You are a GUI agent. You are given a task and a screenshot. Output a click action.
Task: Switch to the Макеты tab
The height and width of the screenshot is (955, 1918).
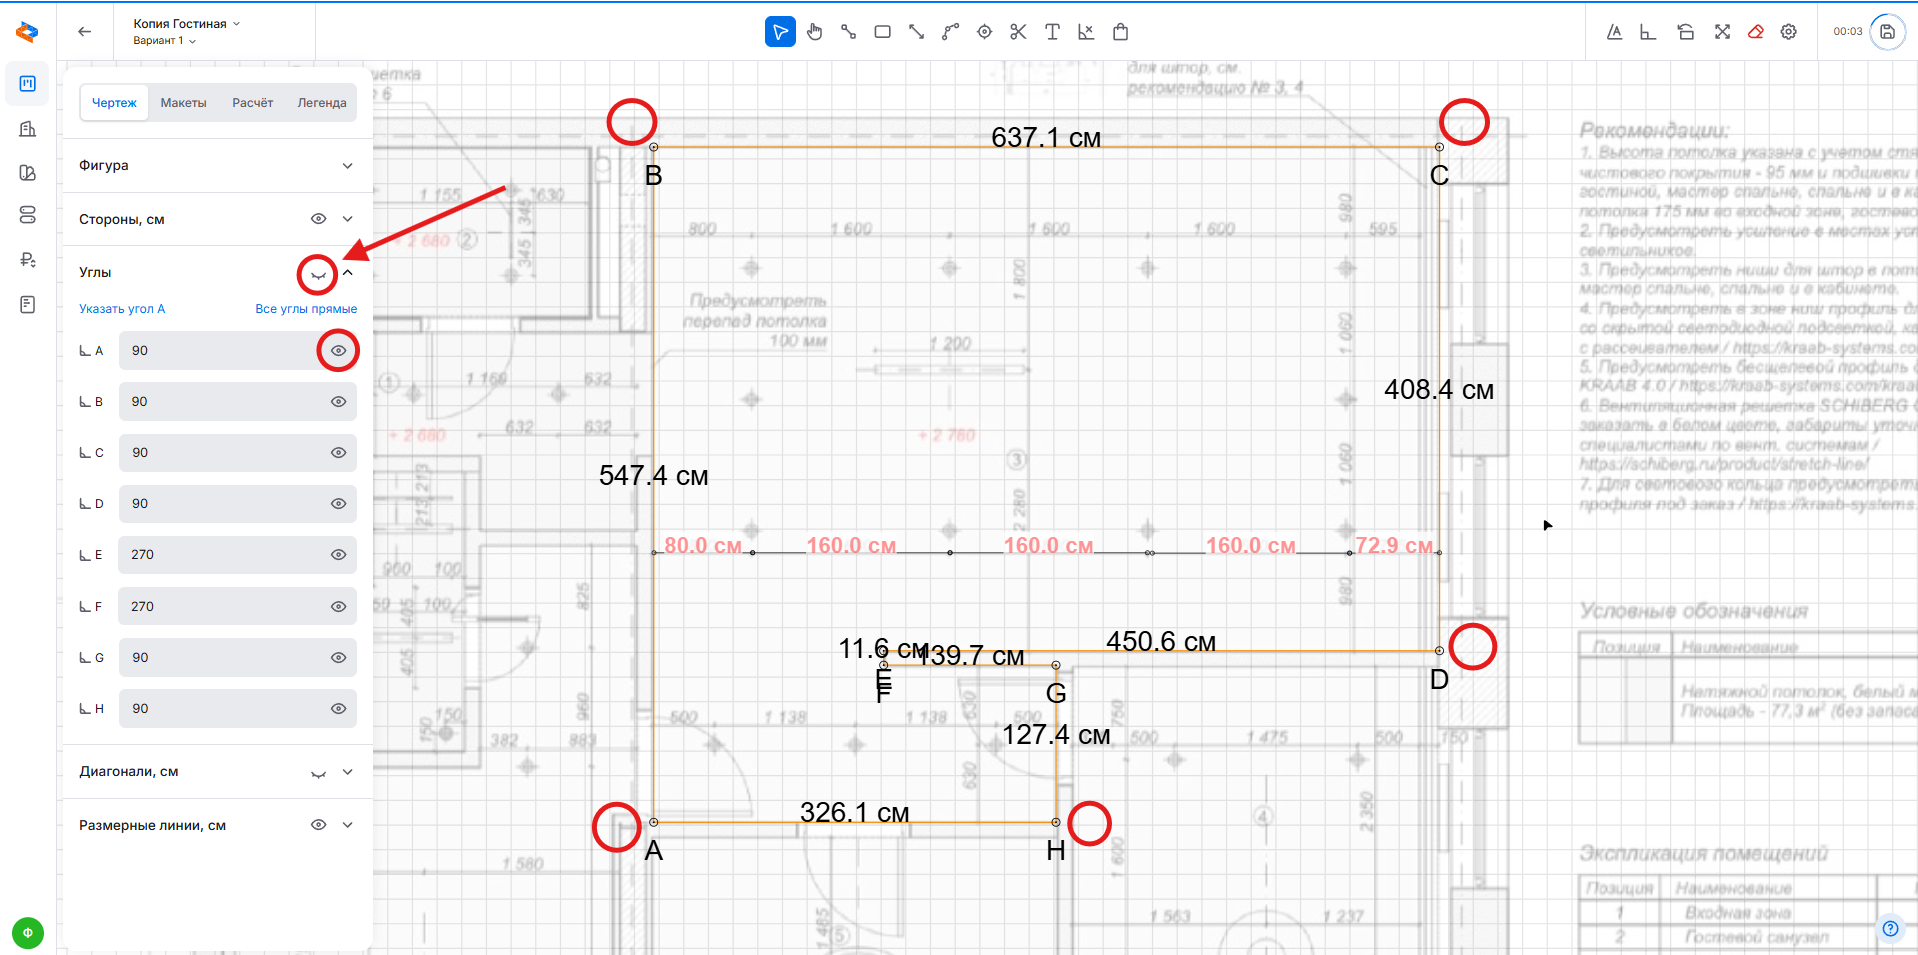pos(183,103)
